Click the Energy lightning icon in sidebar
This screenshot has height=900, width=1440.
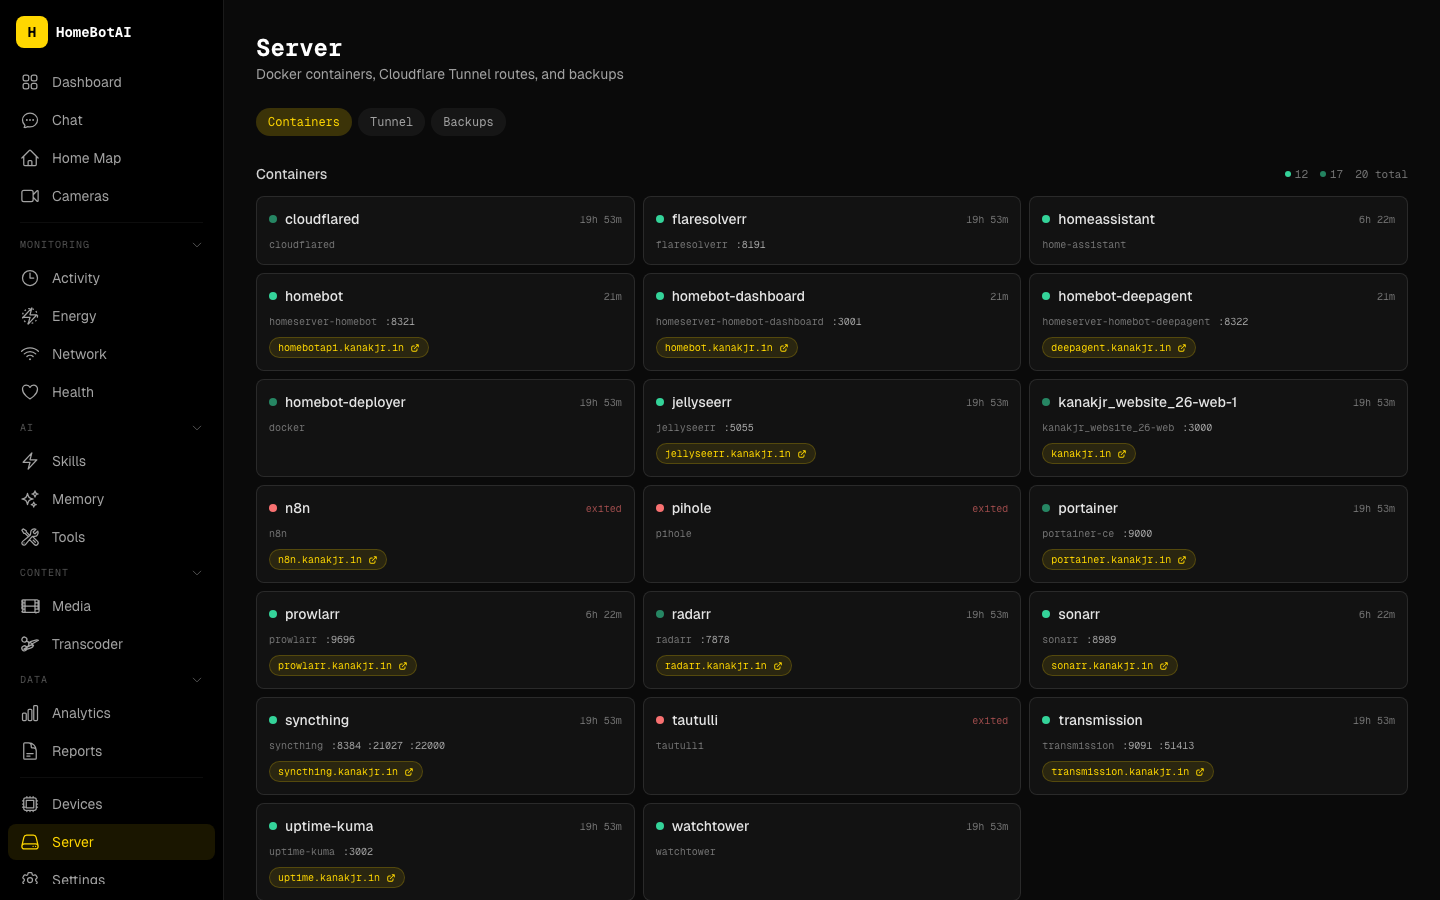click(30, 316)
